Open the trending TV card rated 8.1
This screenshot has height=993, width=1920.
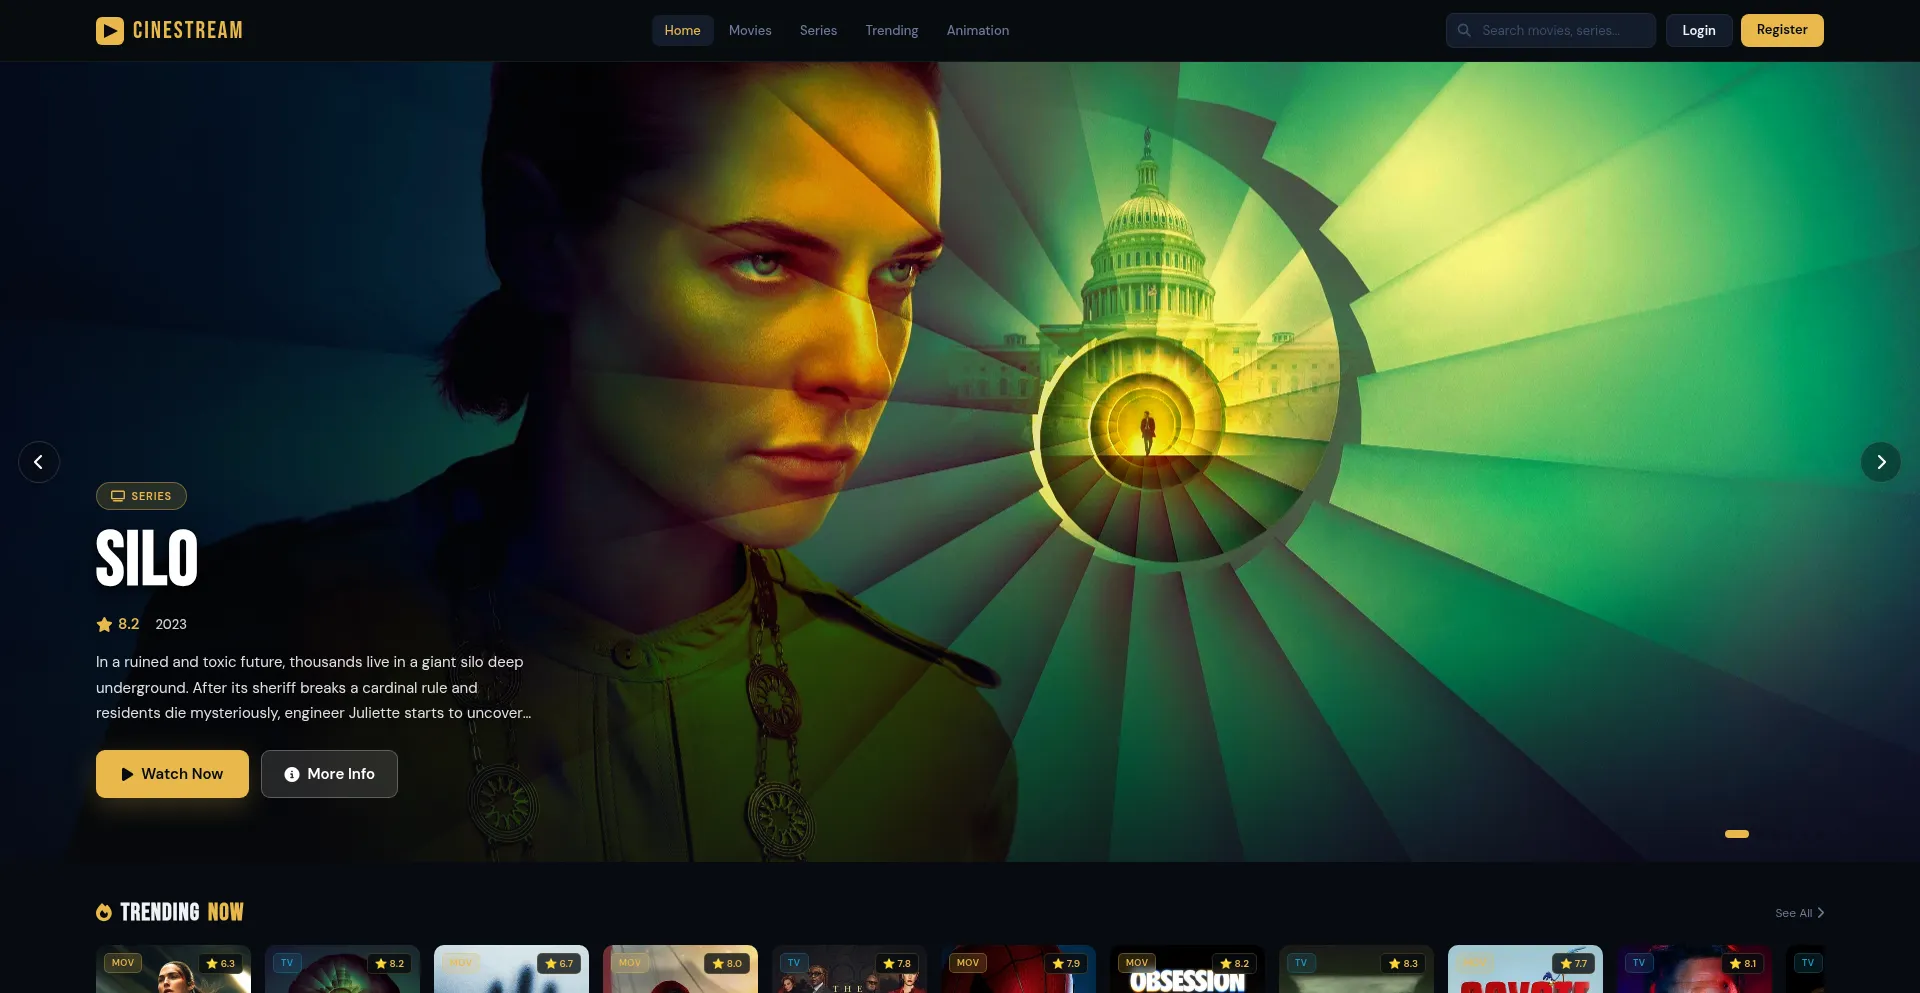1694,969
